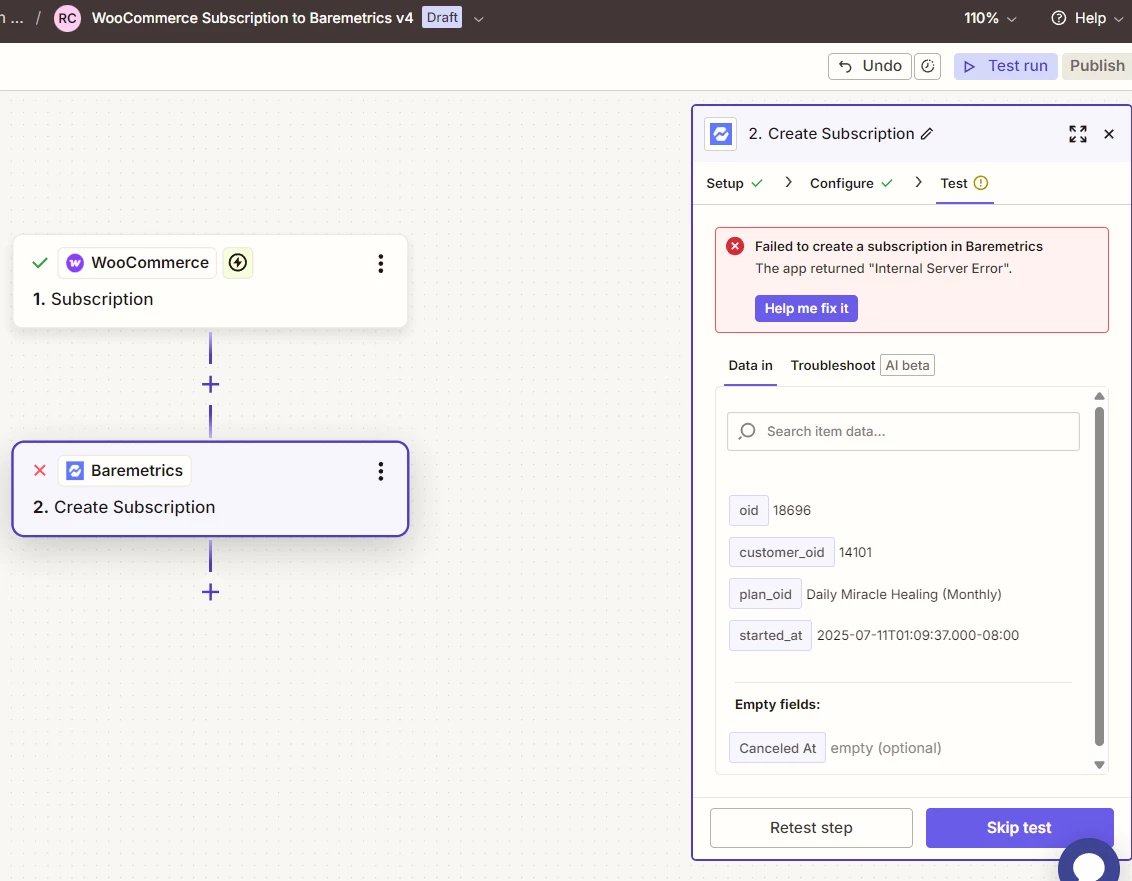Select the Baremetrics app icon in step 2
Screen dimensions: 1132x881
[x=75, y=471]
